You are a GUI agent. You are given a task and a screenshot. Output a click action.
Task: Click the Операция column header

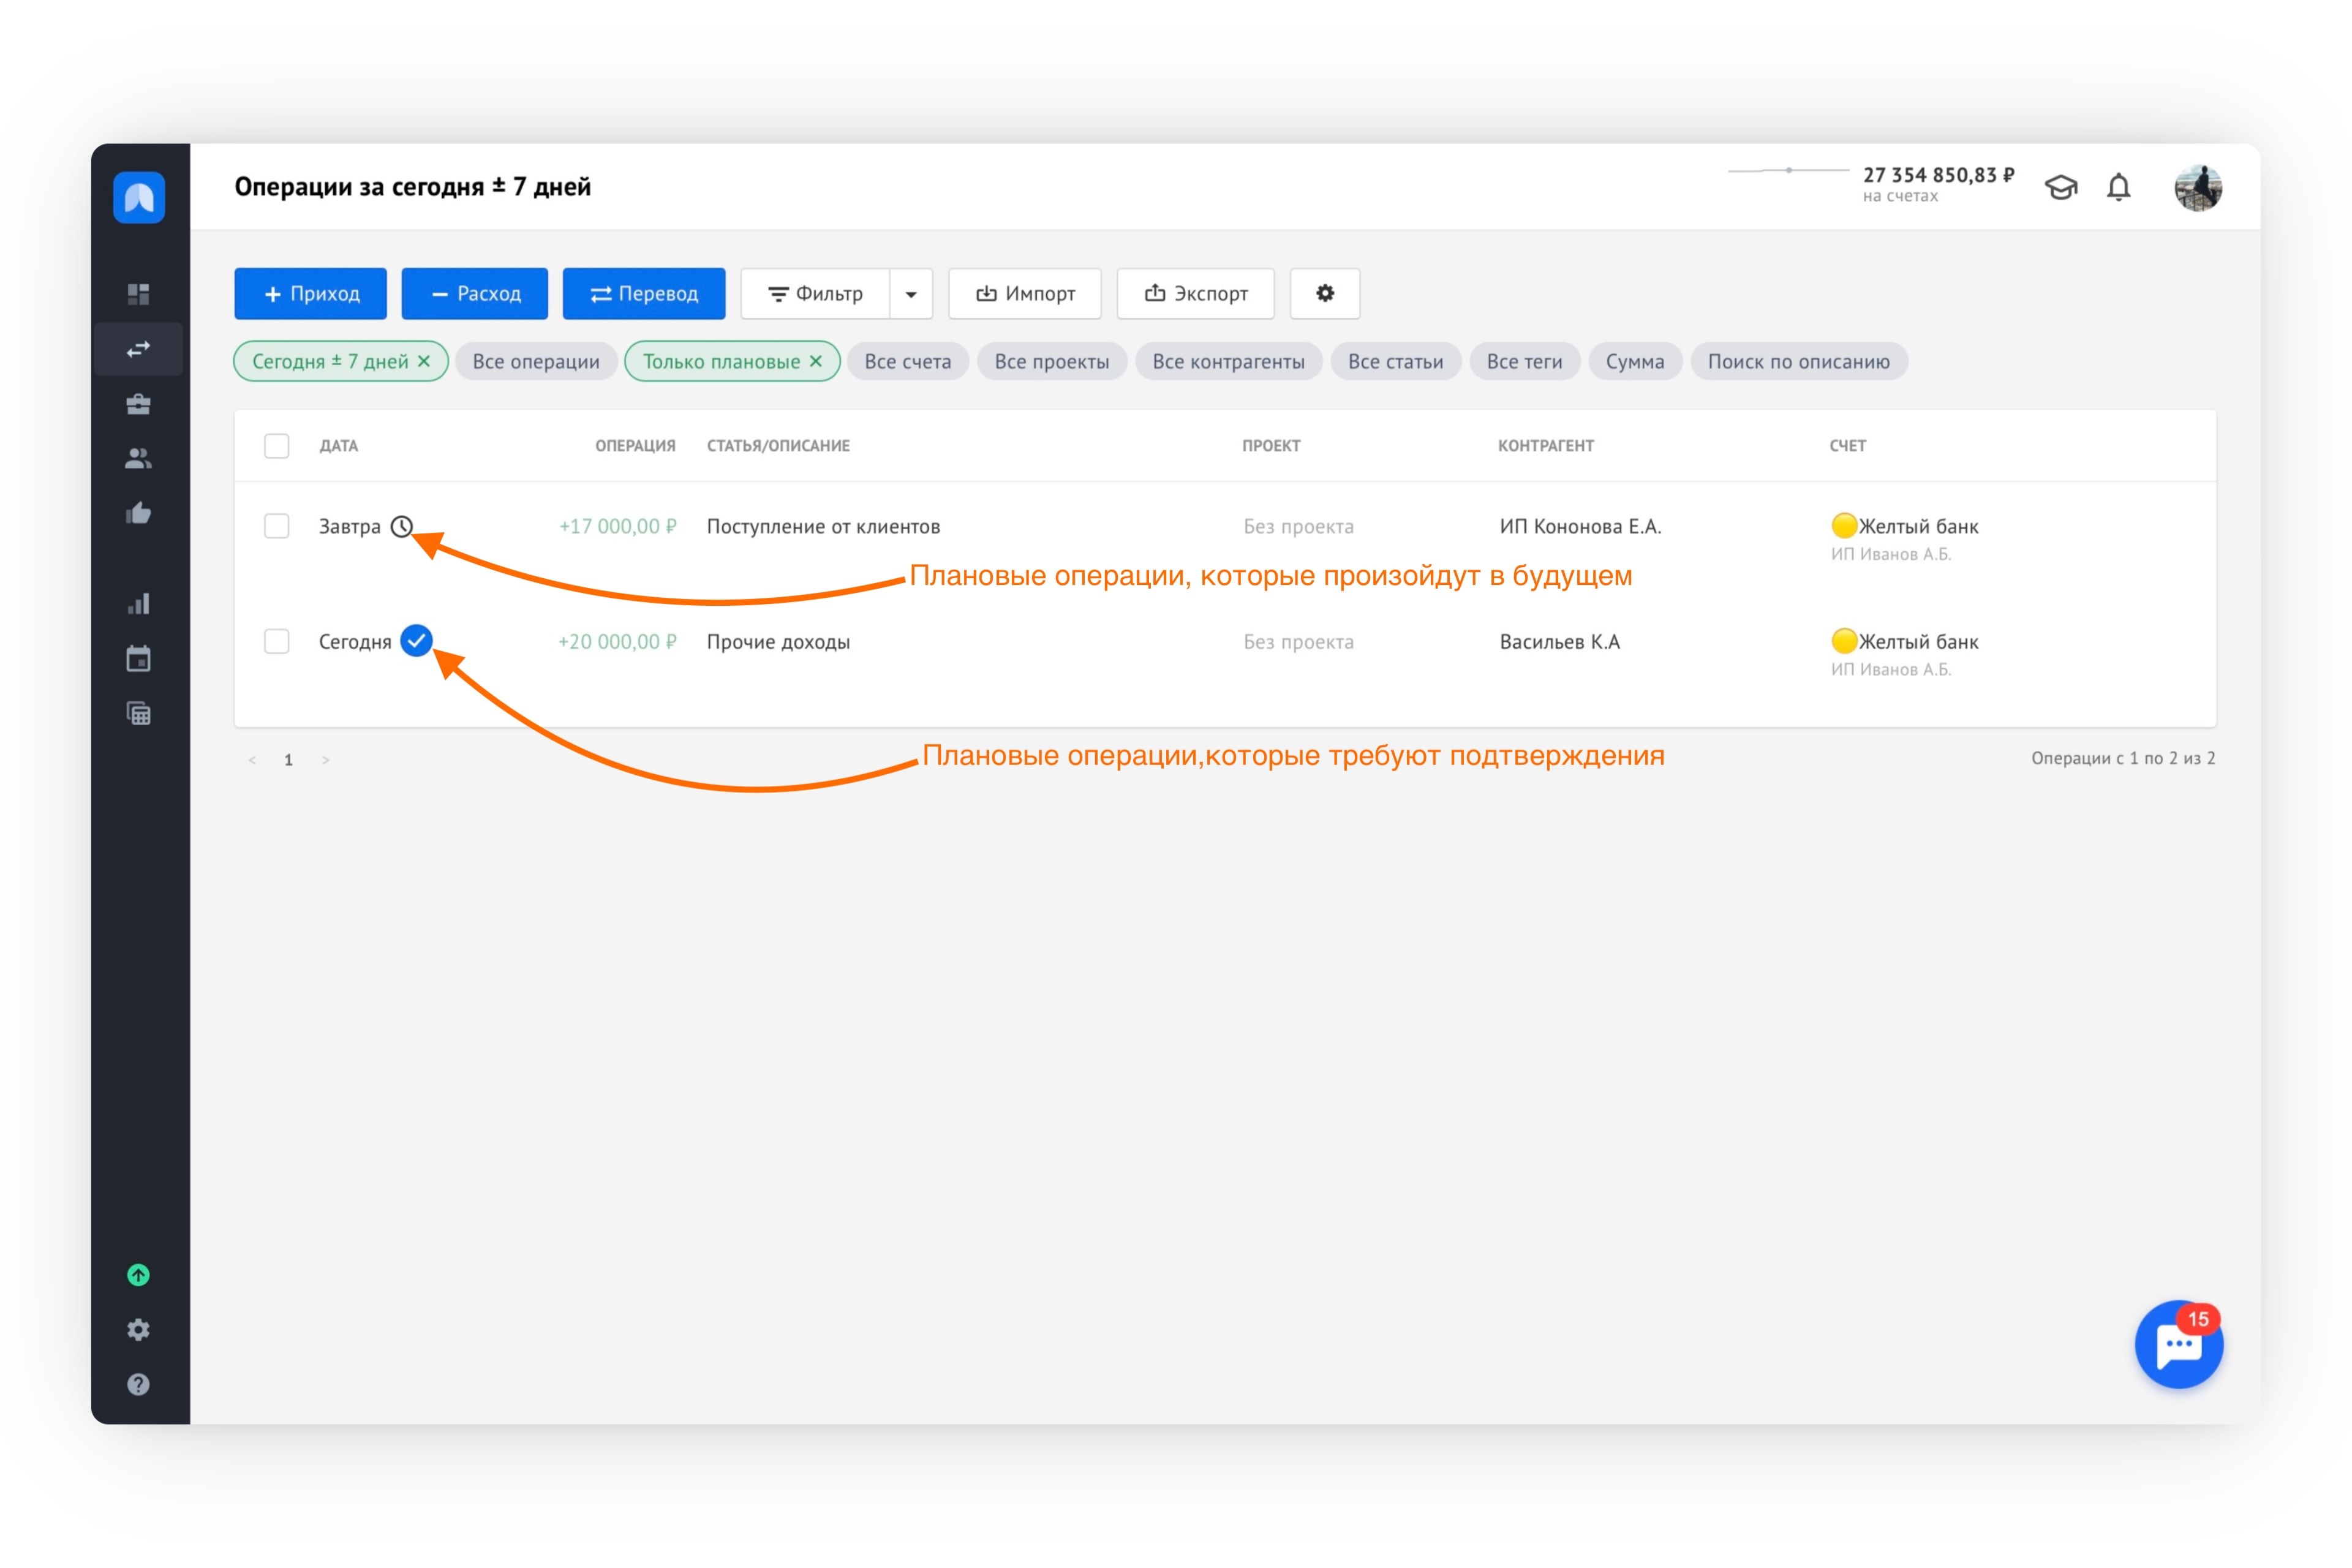tap(635, 446)
